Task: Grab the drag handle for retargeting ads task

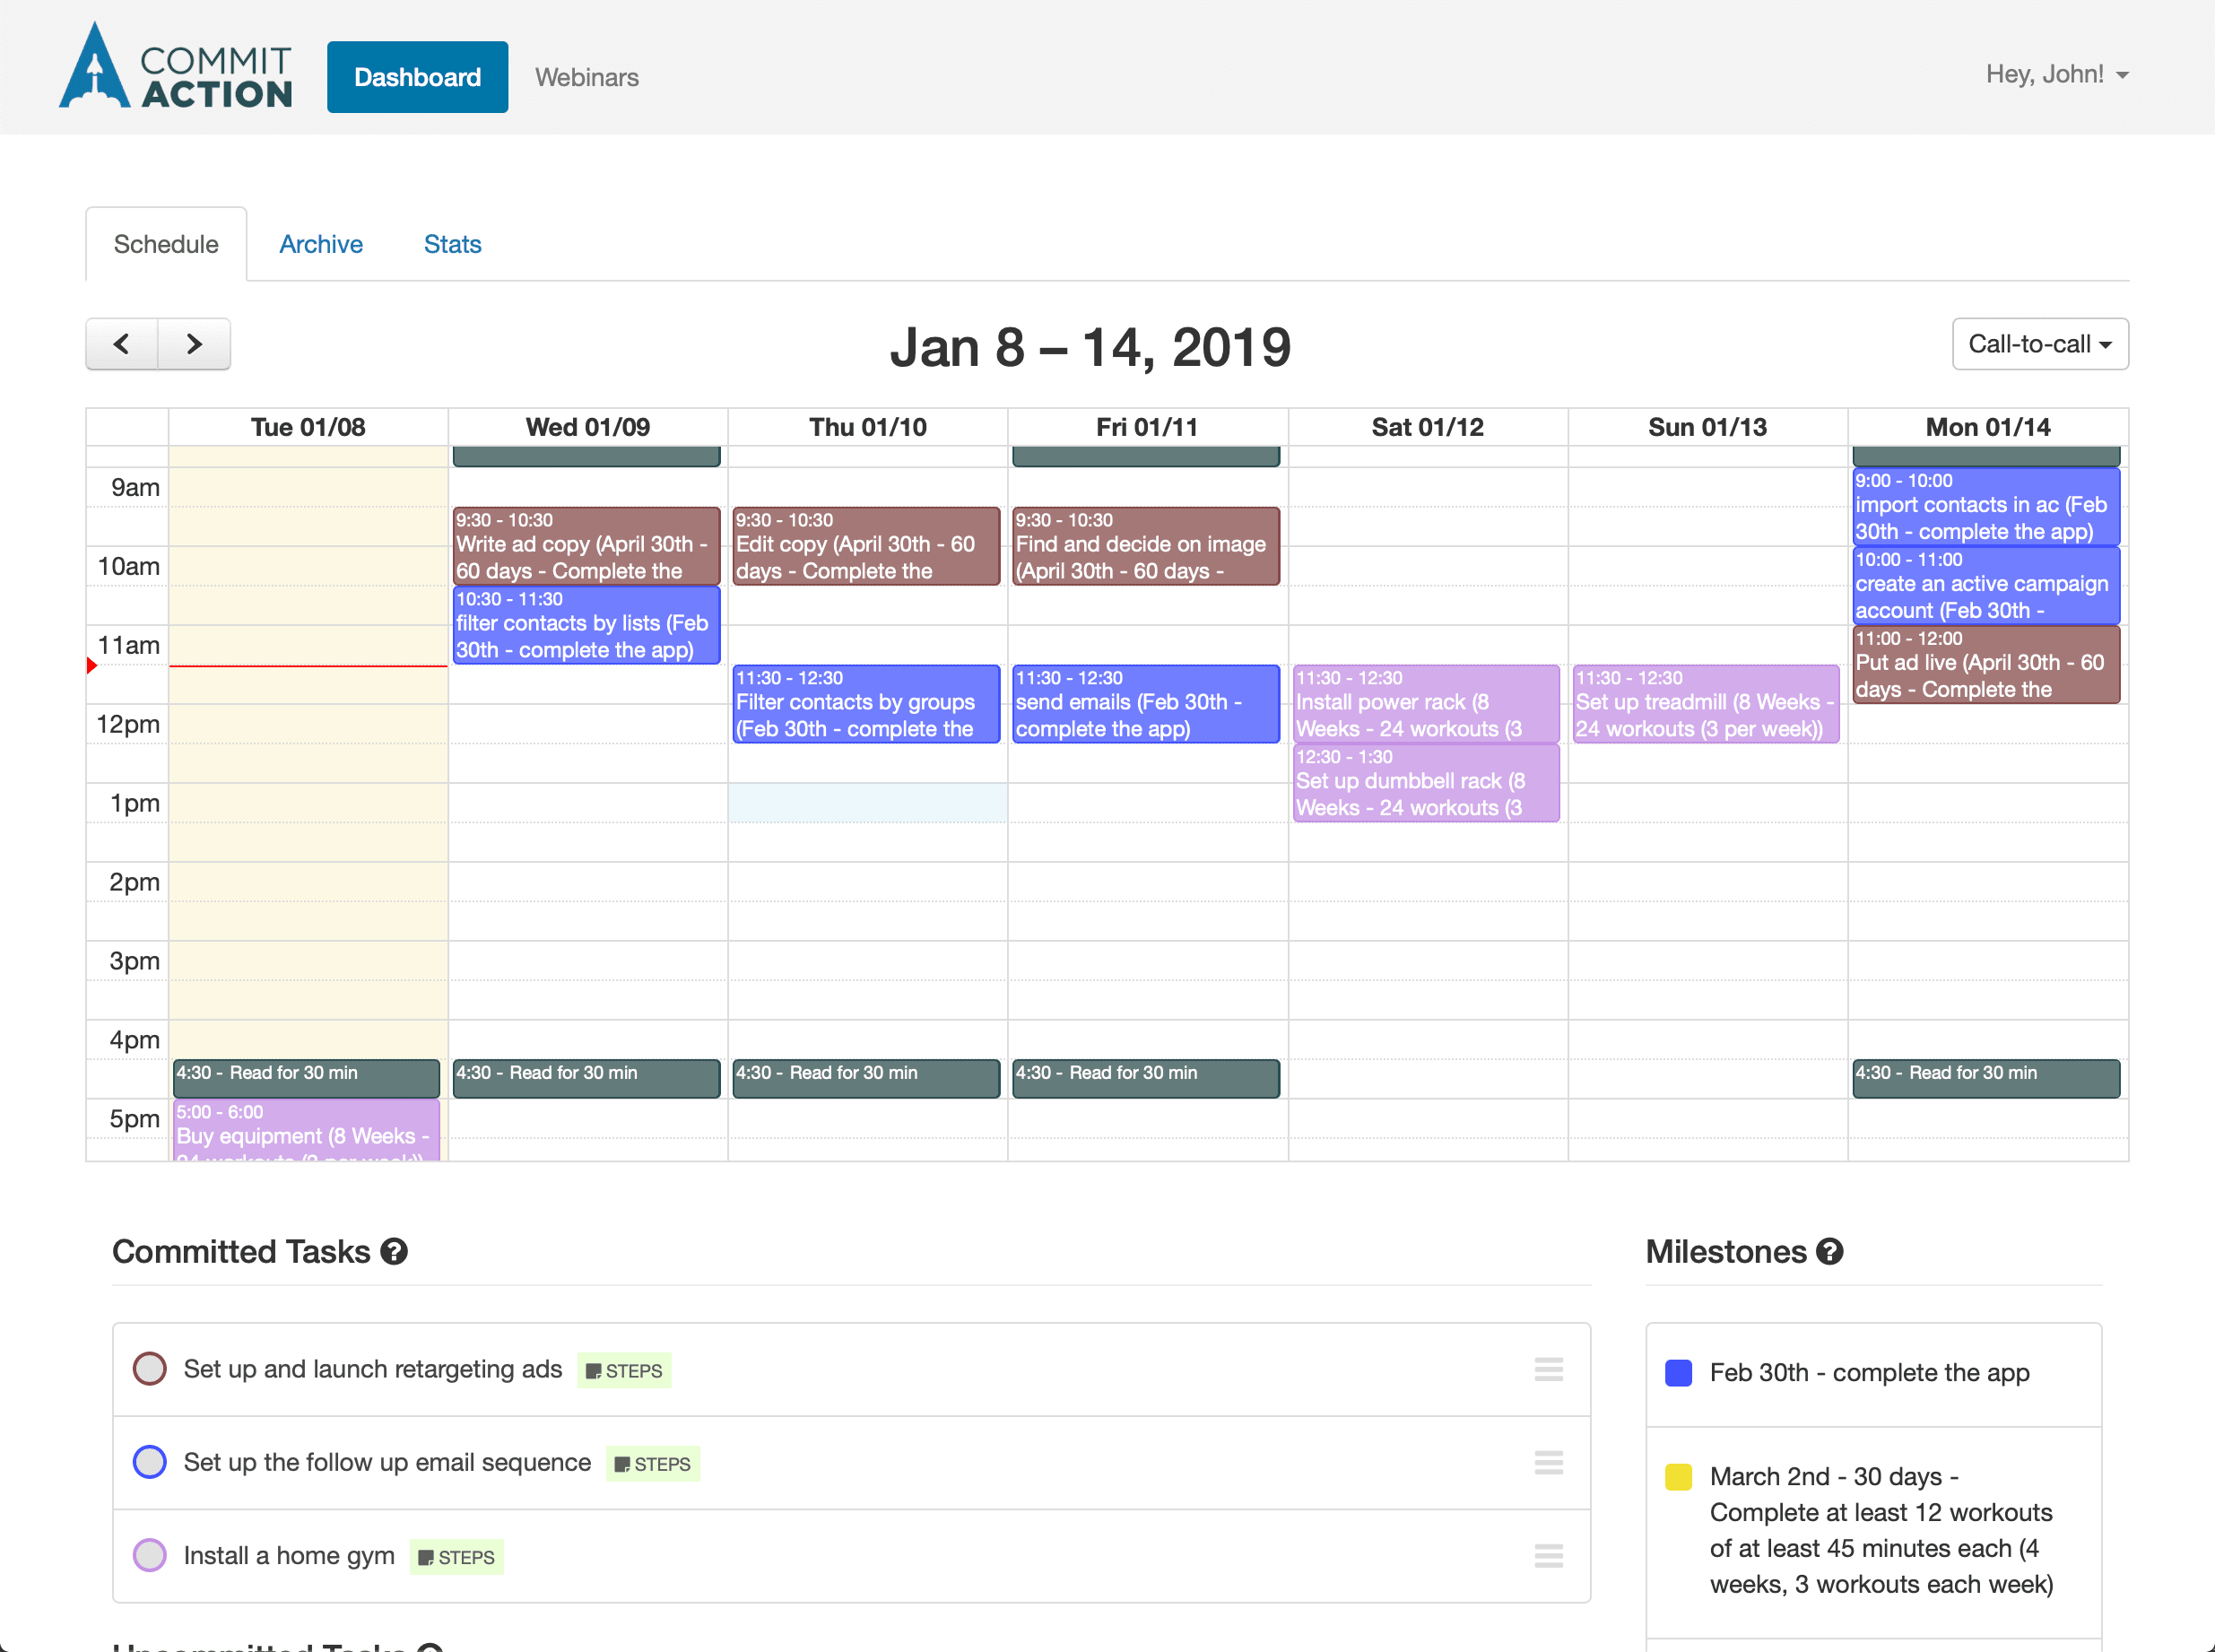Action: 1548,1369
